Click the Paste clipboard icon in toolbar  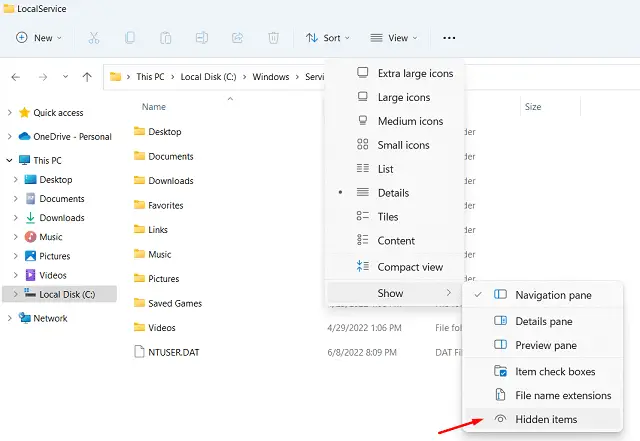[x=166, y=38]
